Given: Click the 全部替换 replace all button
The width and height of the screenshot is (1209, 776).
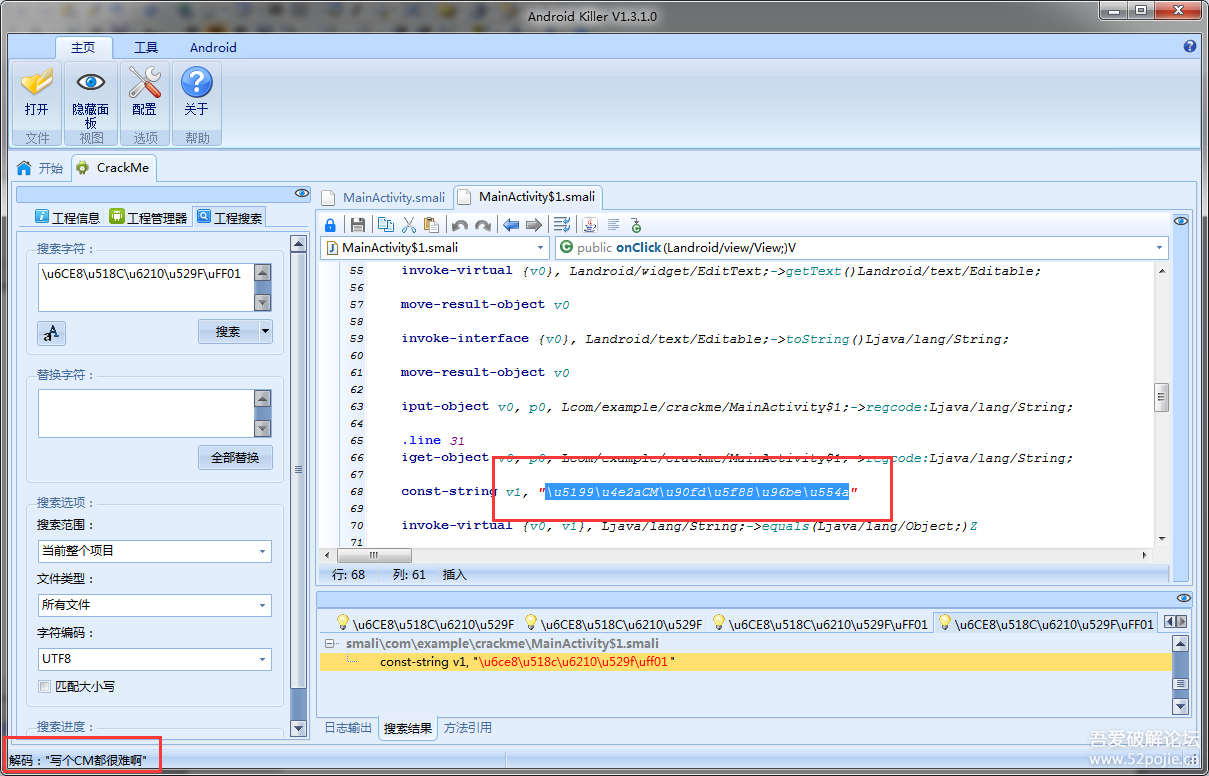Looking at the screenshot, I should pyautogui.click(x=235, y=457).
